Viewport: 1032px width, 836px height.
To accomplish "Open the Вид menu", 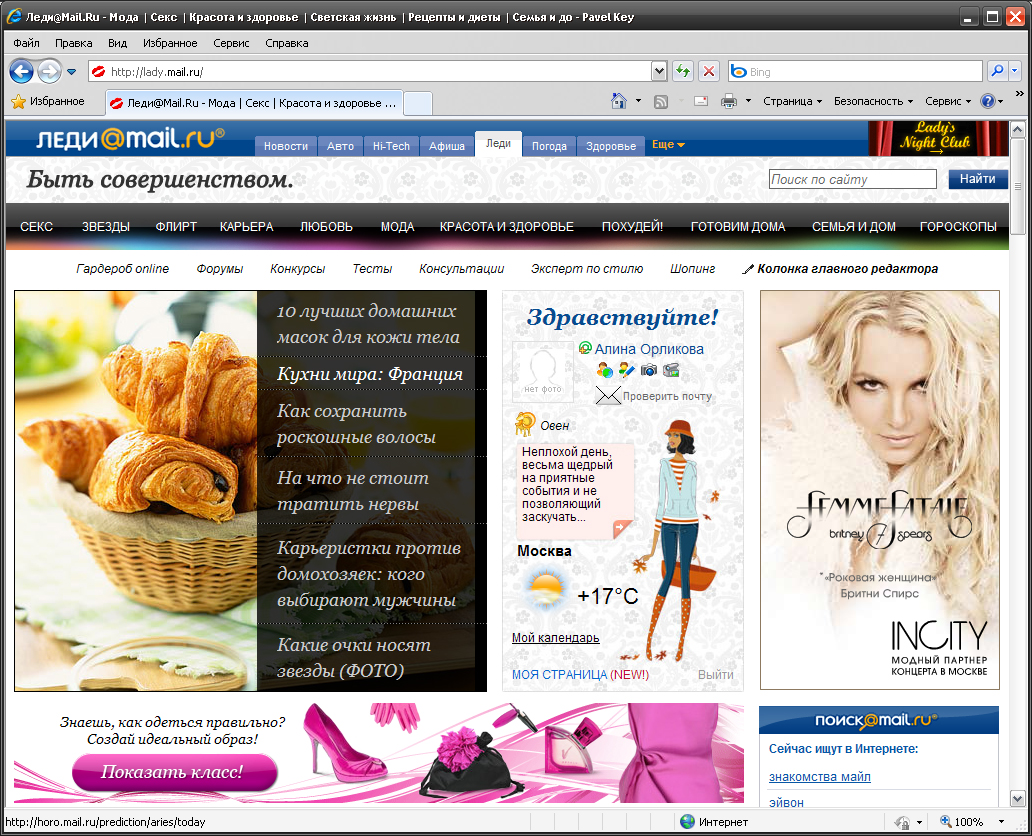I will click(117, 43).
